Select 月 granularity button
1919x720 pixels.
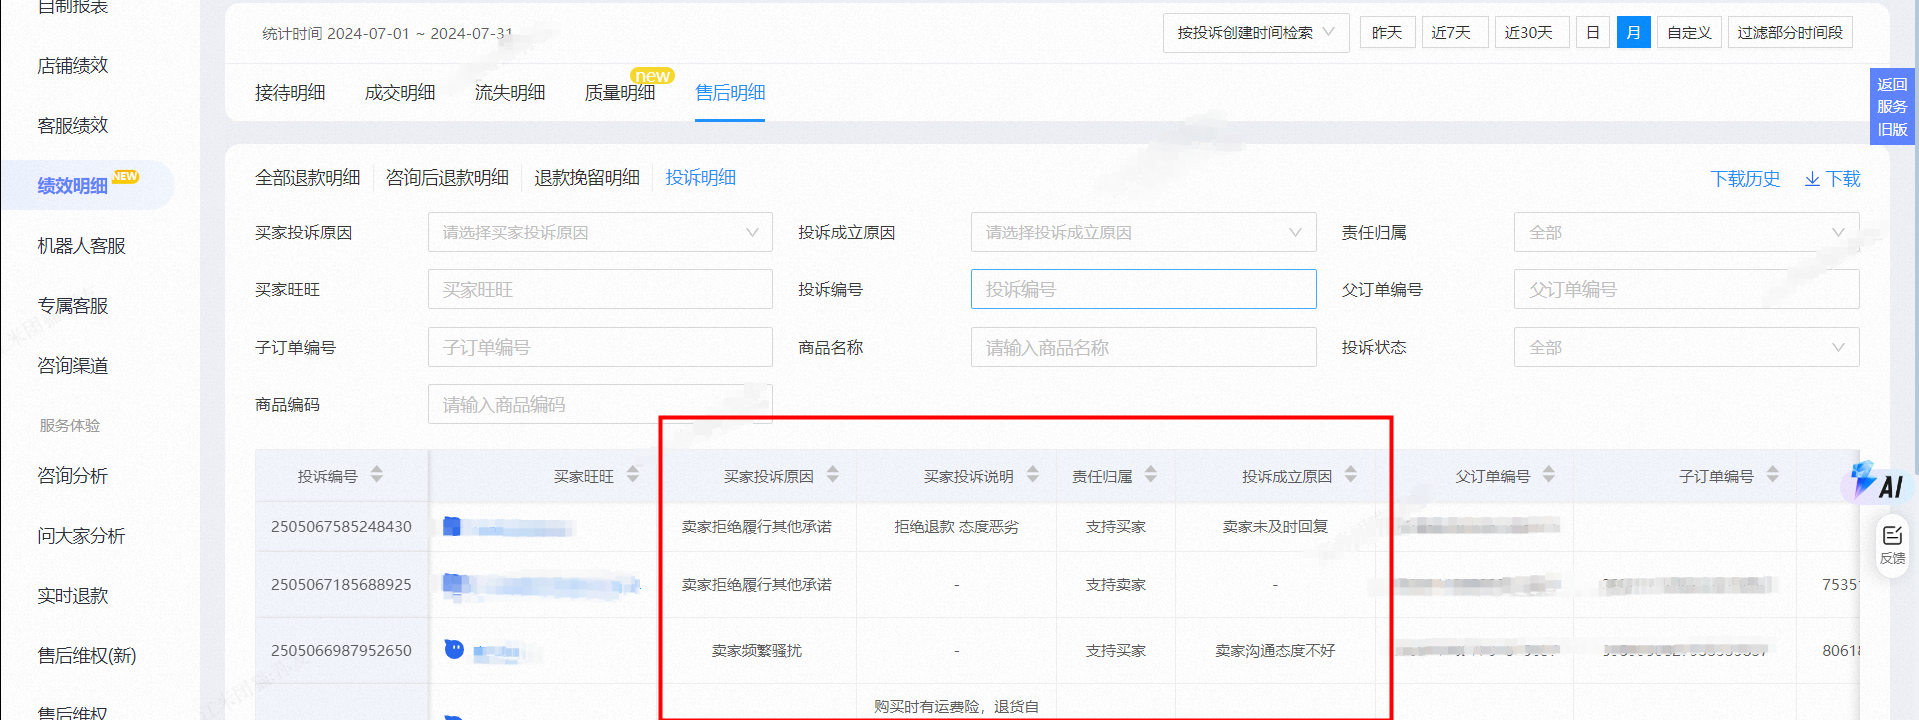pyautogui.click(x=1634, y=33)
